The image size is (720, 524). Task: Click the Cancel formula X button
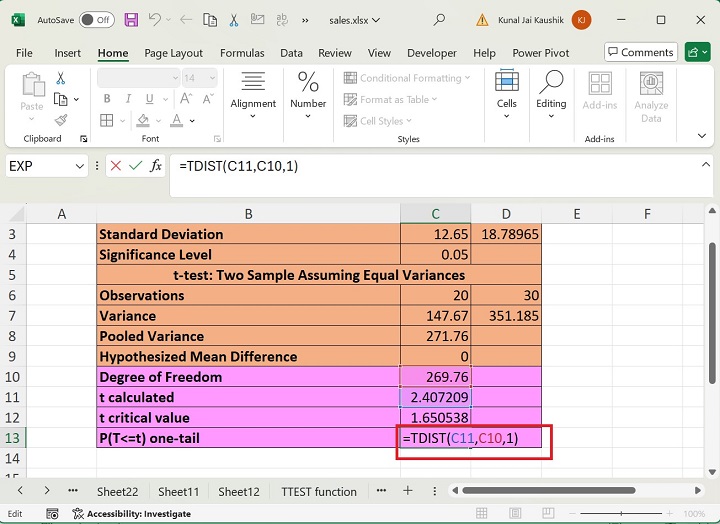pyautogui.click(x=116, y=166)
